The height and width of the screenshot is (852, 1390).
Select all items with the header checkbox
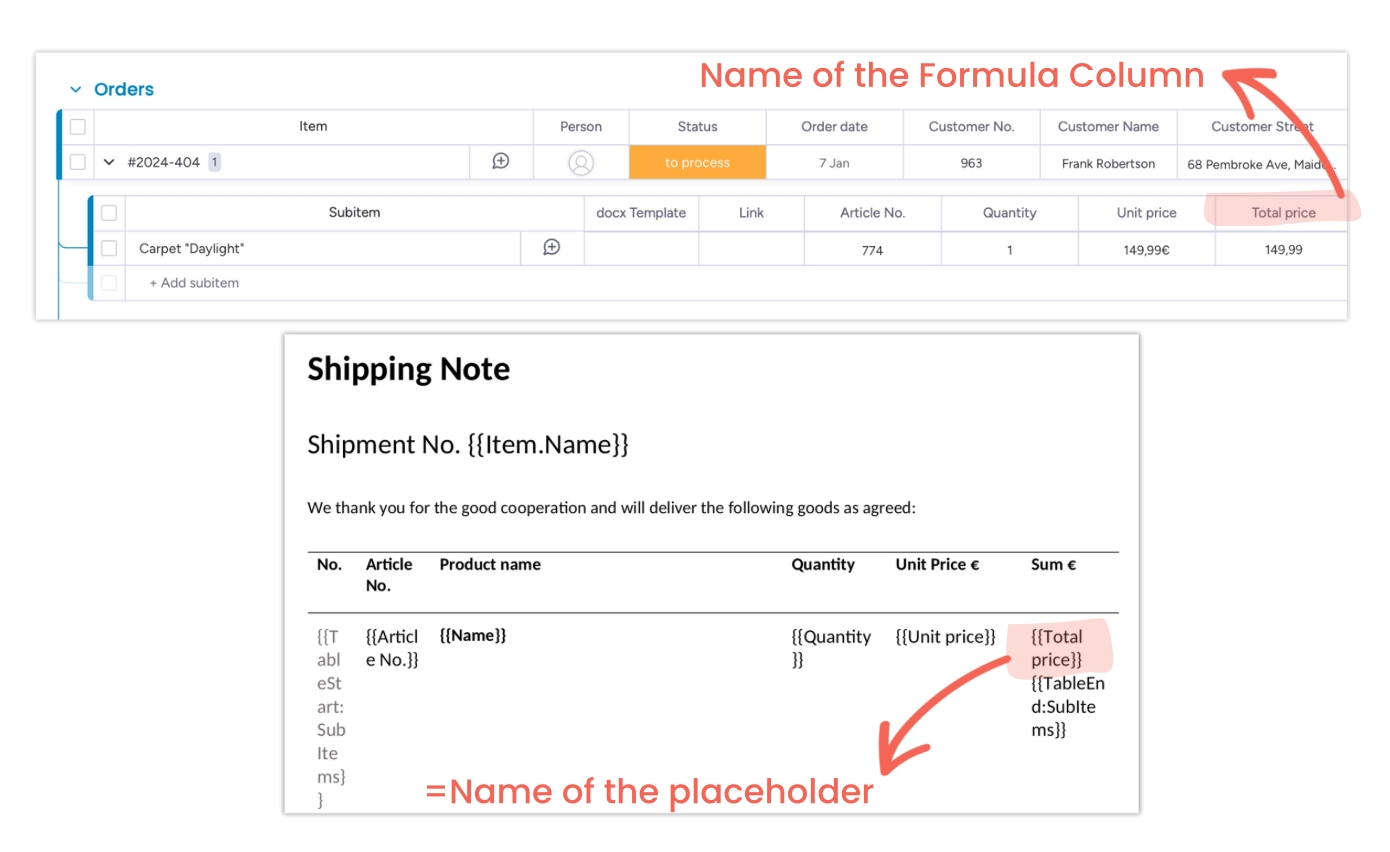(78, 127)
